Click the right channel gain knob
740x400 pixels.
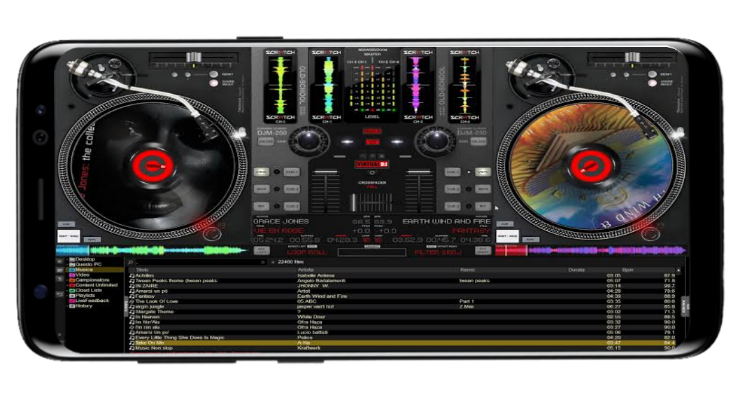436,140
